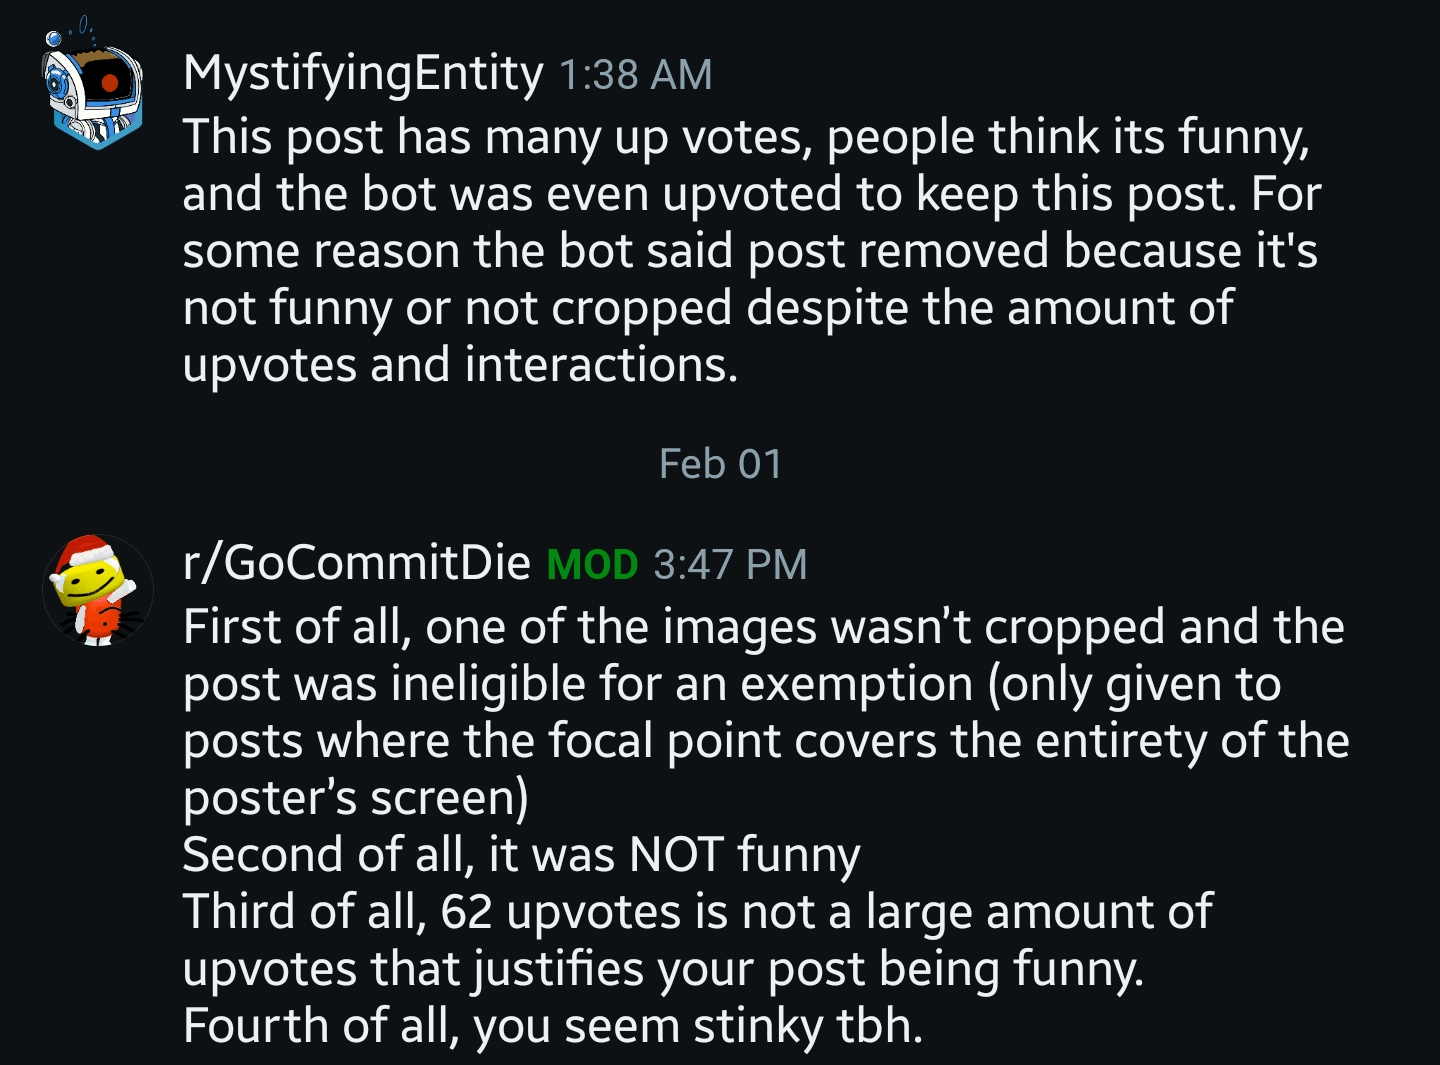1440x1065 pixels.
Task: Click the line "not funny or not cropped despite"
Action: (708, 308)
